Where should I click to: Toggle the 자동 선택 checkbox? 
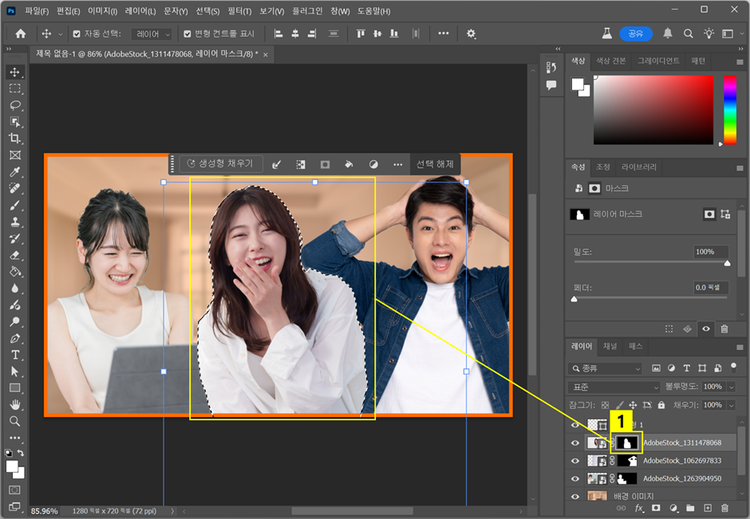coord(76,34)
